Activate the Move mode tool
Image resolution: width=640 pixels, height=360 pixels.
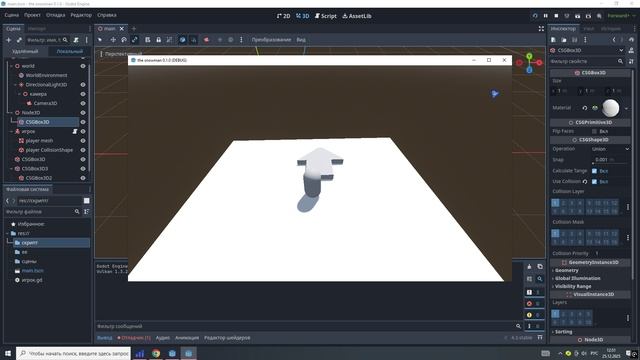[x=113, y=40]
